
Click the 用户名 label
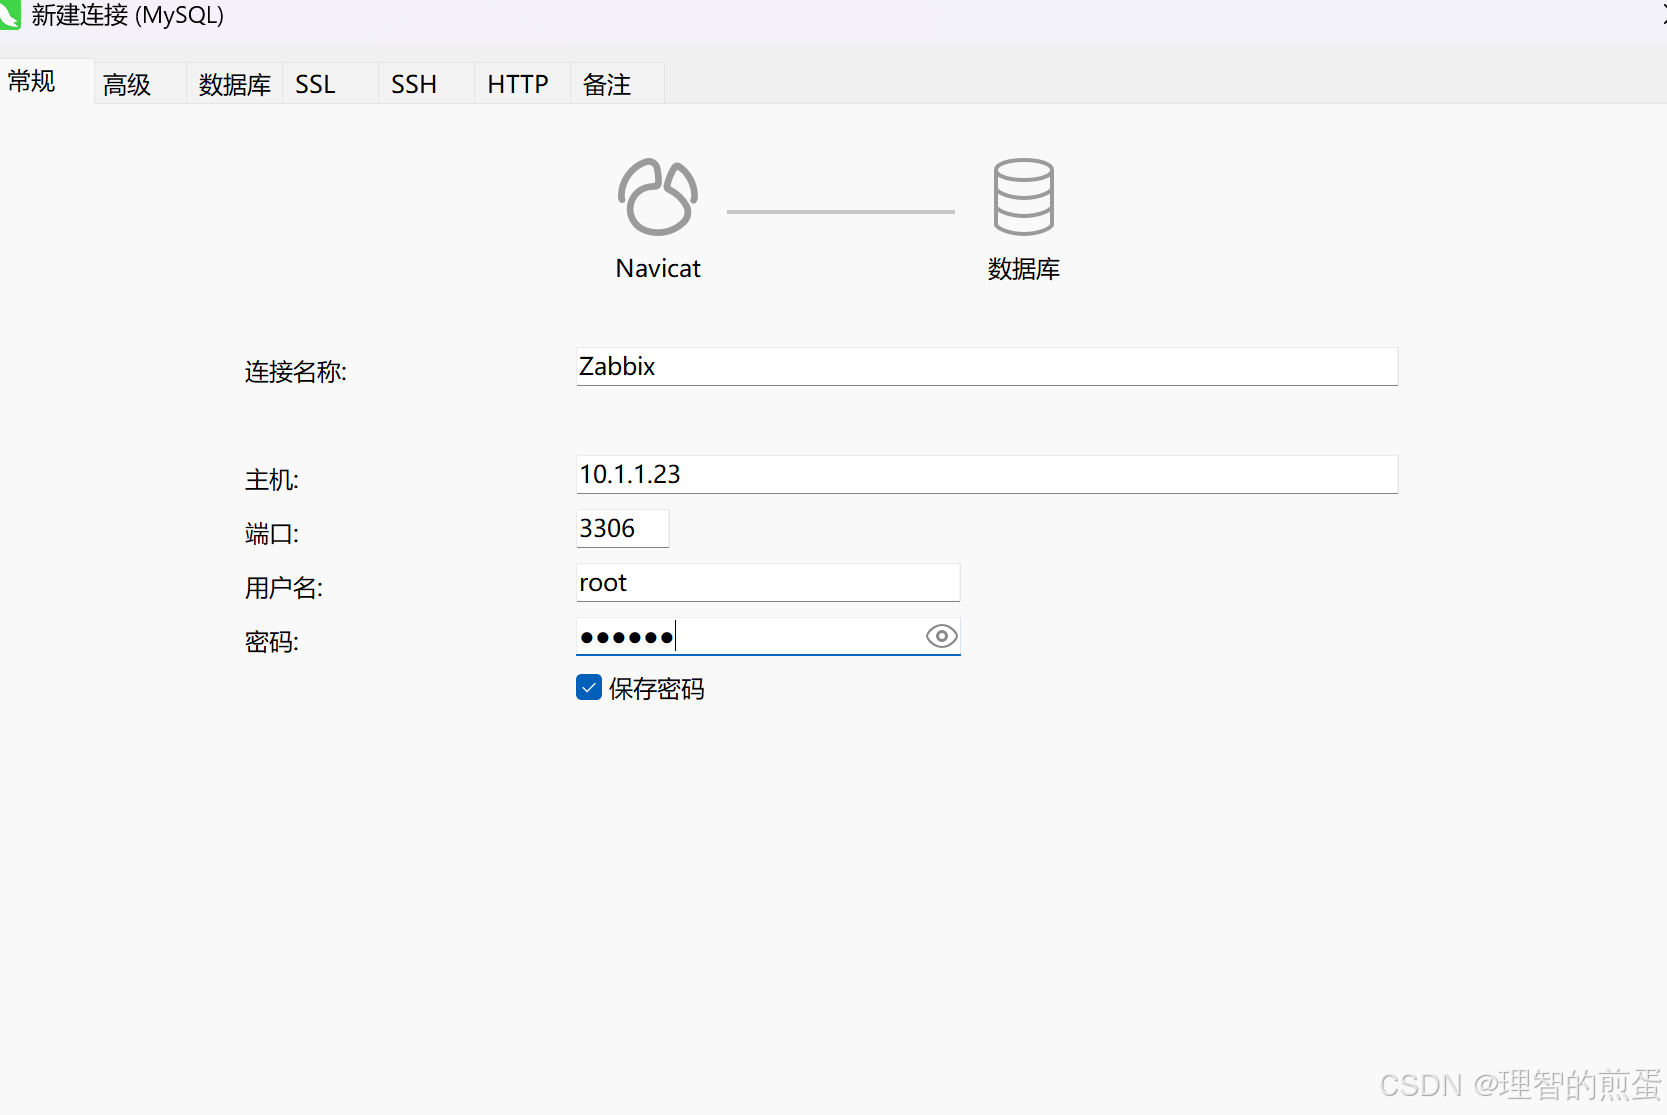[x=283, y=588]
